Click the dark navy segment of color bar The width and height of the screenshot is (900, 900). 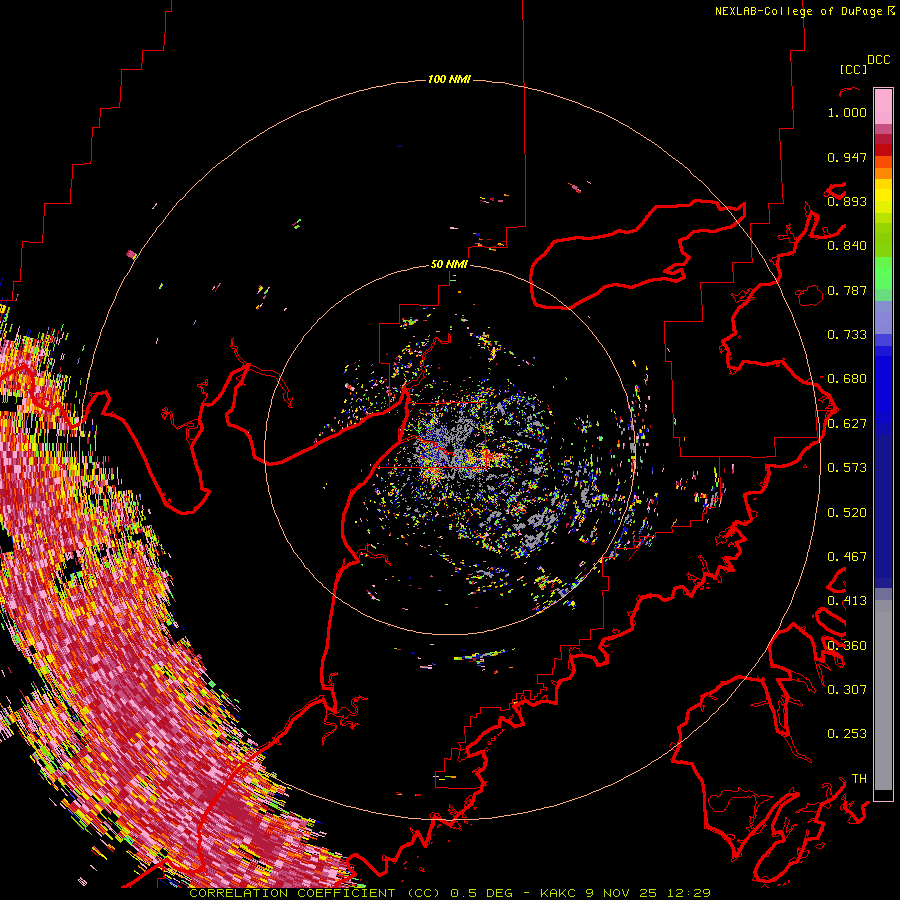(883, 511)
